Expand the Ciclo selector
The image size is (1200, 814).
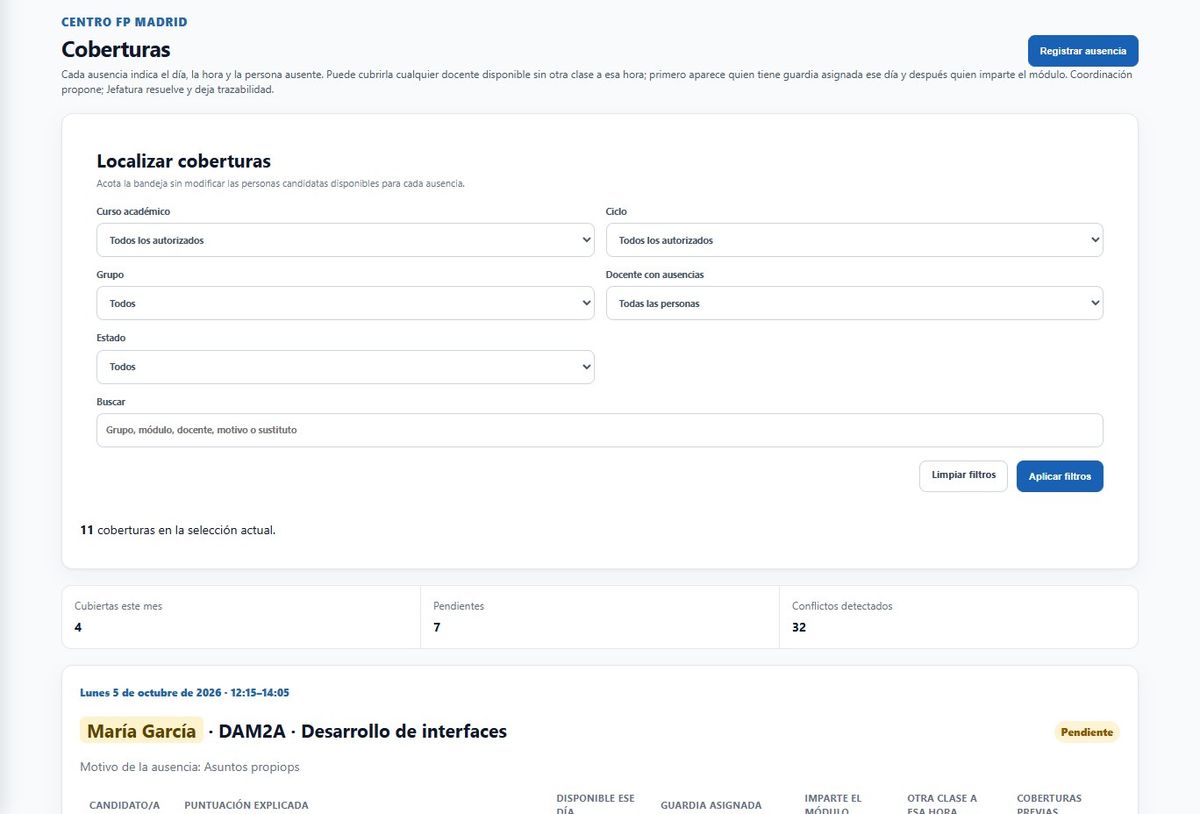tap(854, 240)
